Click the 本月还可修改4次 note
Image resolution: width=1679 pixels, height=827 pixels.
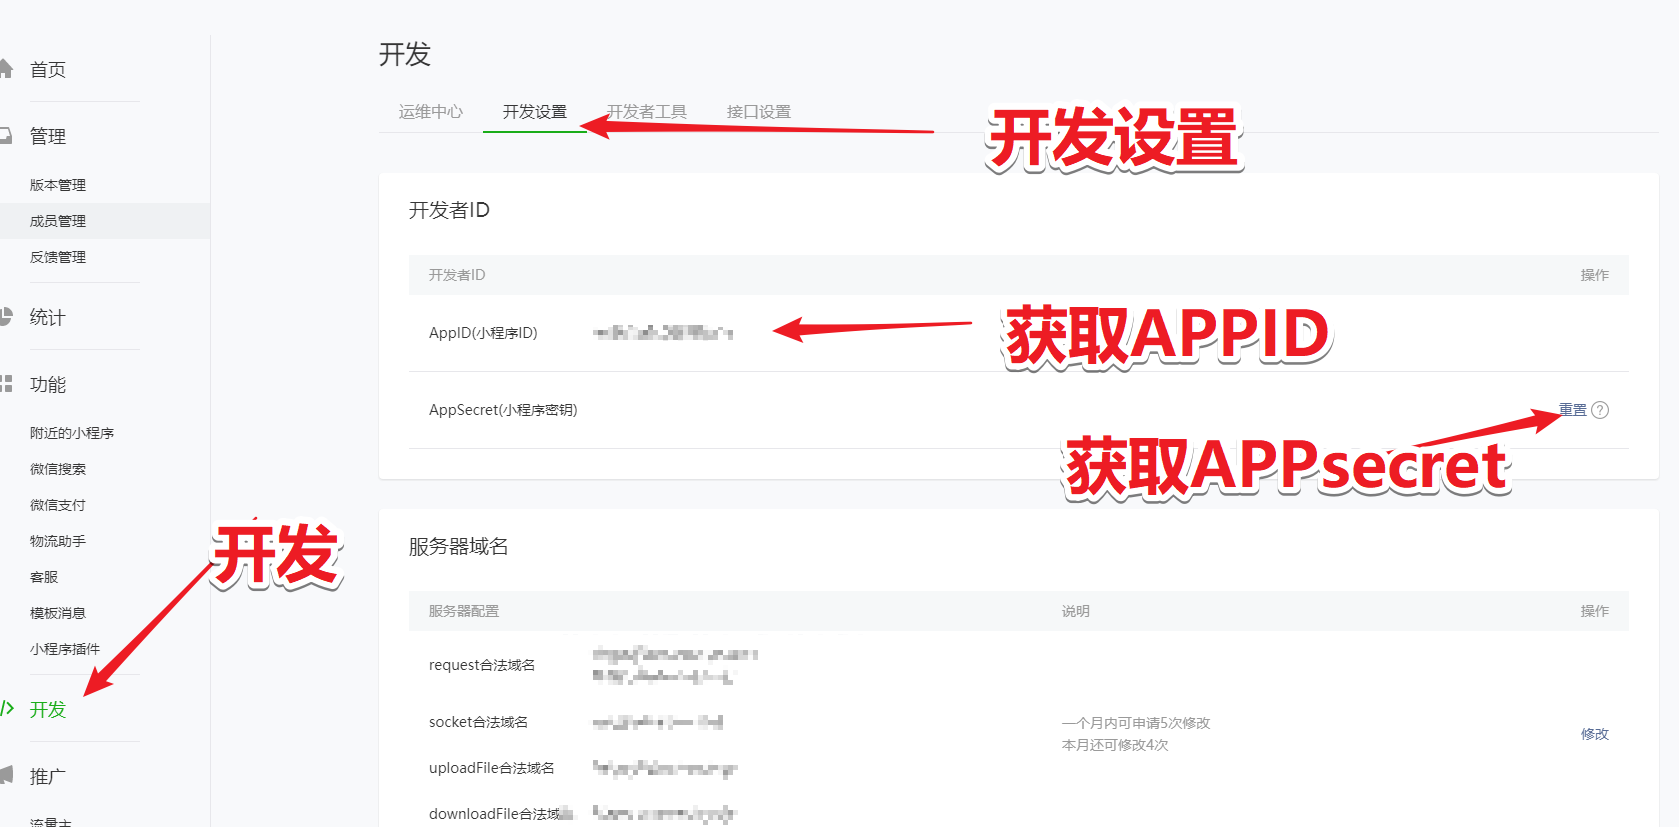1115,745
